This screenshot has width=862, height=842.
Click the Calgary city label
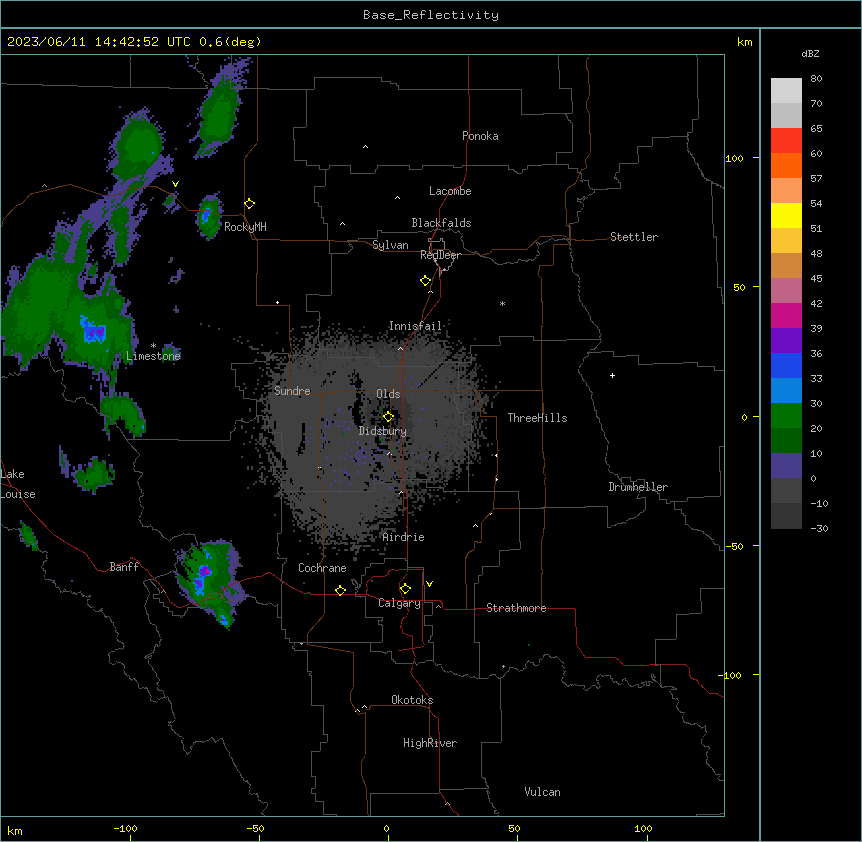(399, 603)
